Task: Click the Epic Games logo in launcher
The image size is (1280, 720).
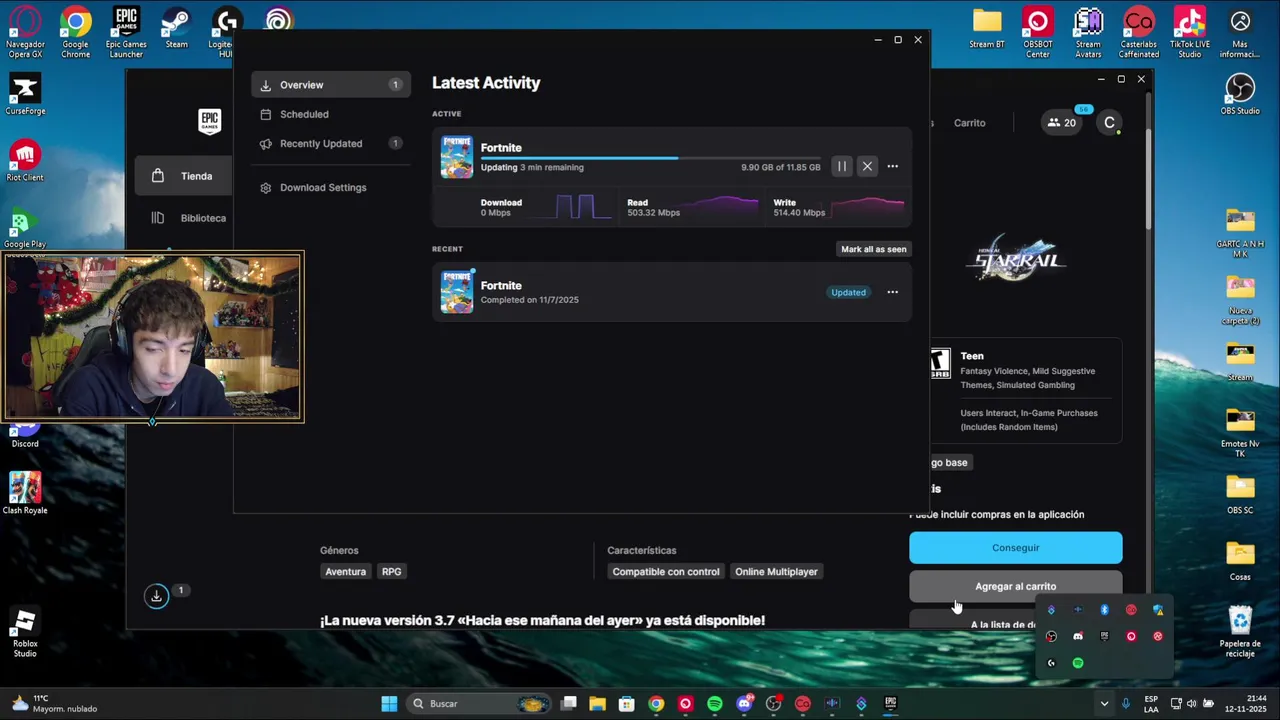Action: 209,122
